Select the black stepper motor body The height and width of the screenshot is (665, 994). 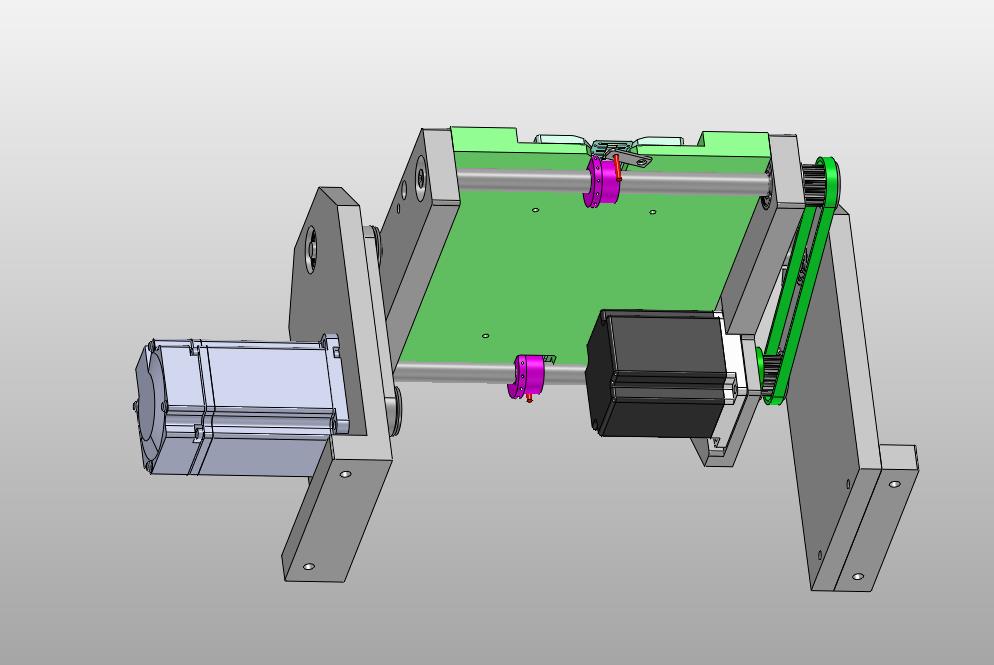coord(656,374)
